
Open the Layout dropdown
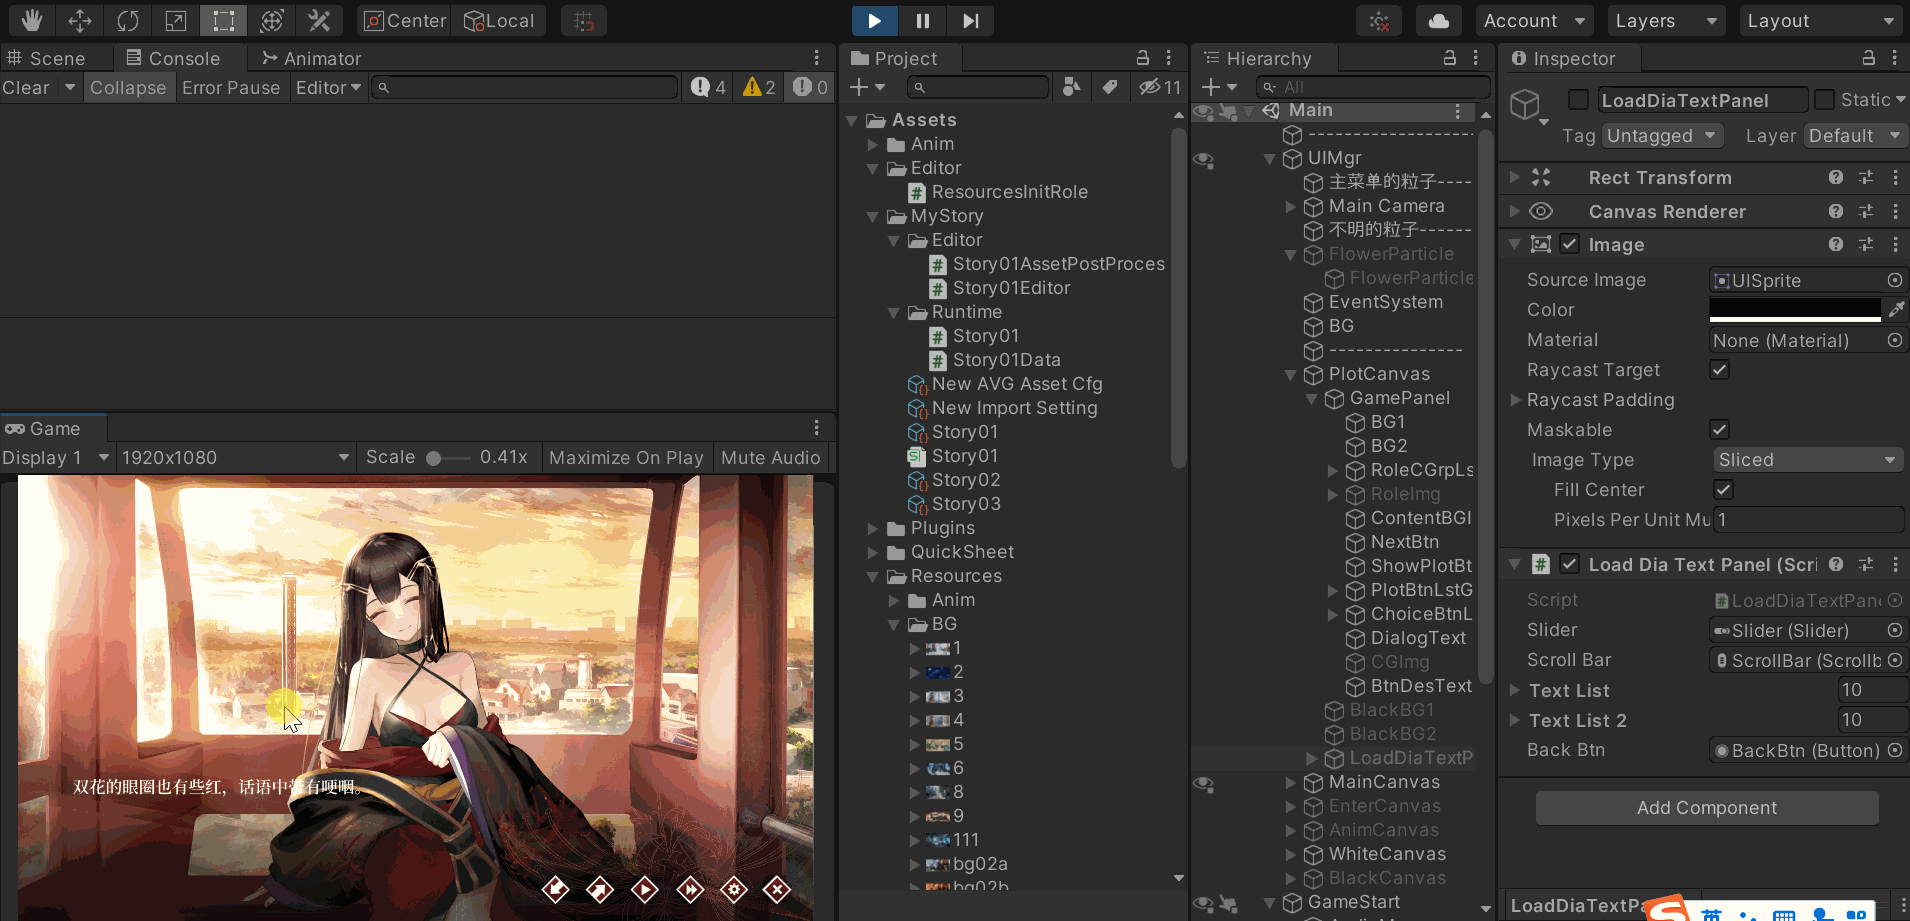(1820, 21)
